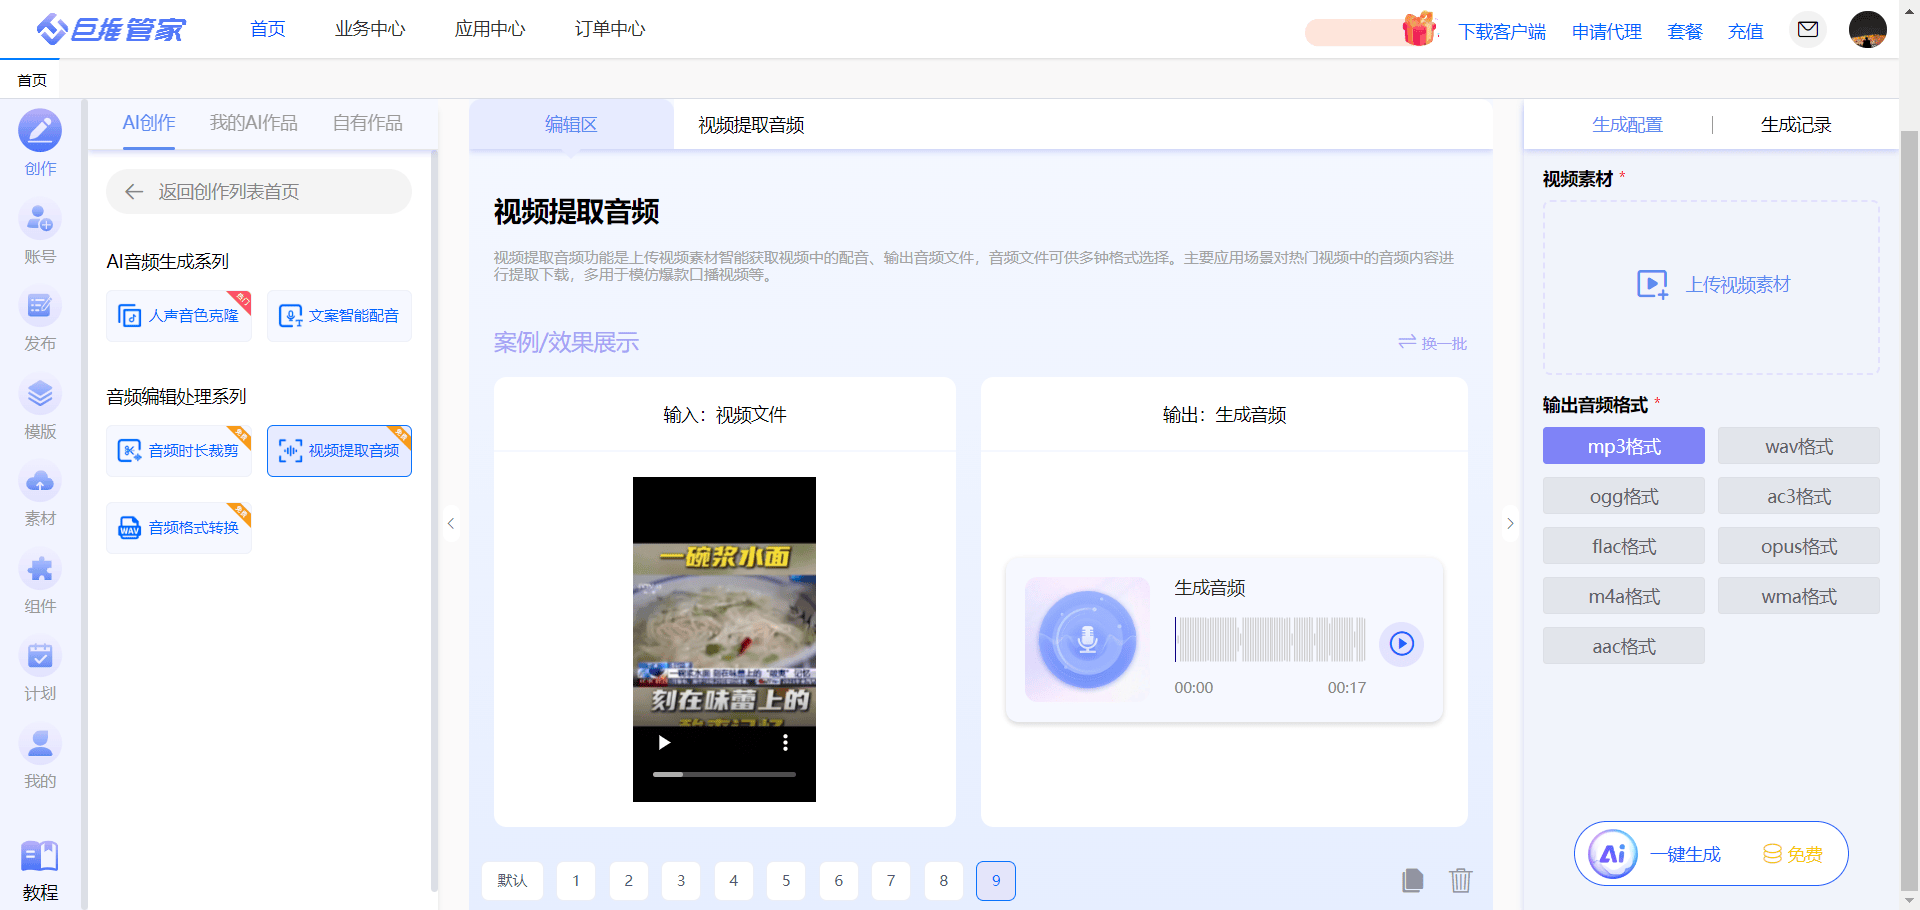Click the 上传视频素材 upload area
Image resolution: width=1920 pixels, height=910 pixels.
(1711, 286)
